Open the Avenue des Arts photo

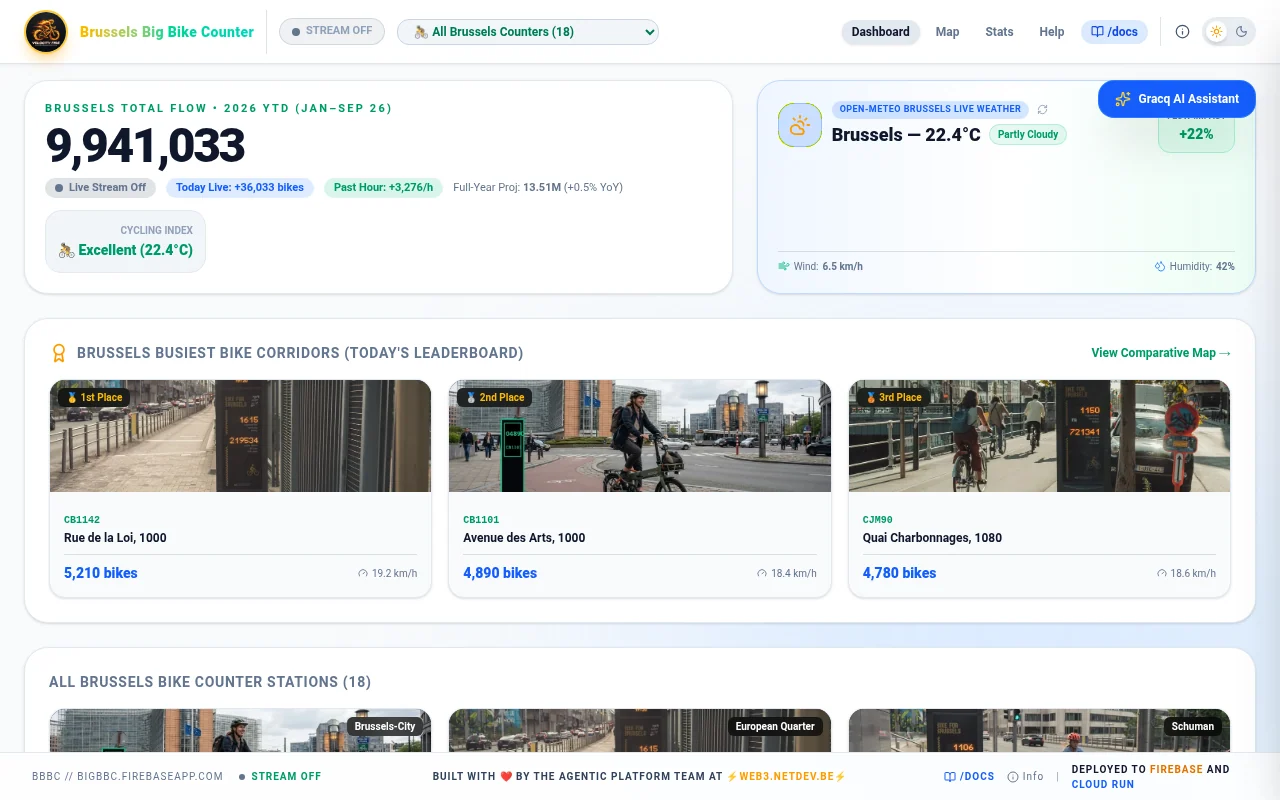640,436
